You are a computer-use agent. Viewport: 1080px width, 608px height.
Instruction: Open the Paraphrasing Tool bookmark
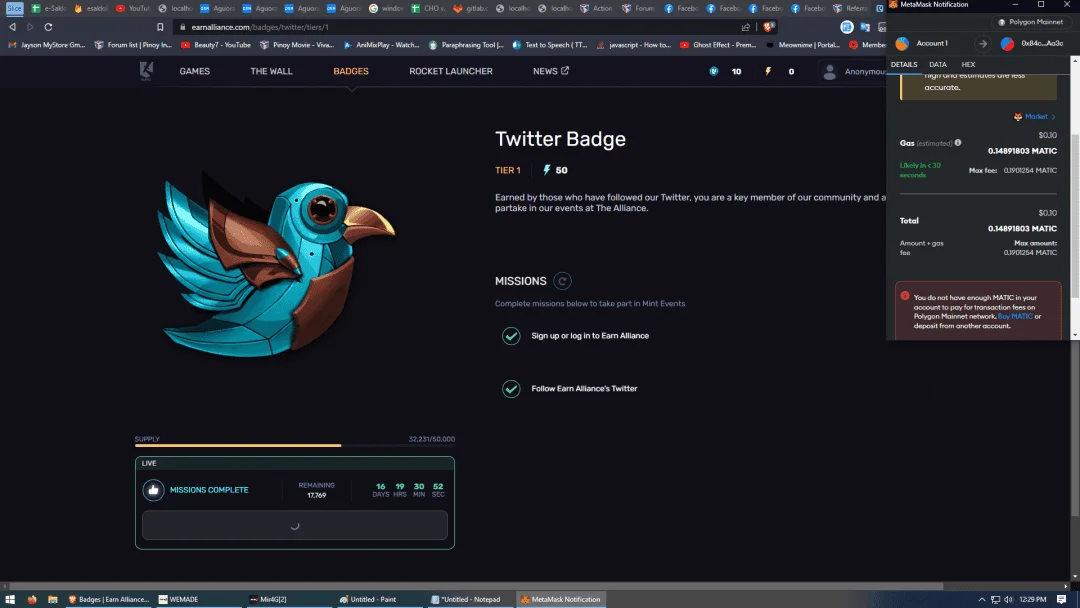pyautogui.click(x=466, y=45)
